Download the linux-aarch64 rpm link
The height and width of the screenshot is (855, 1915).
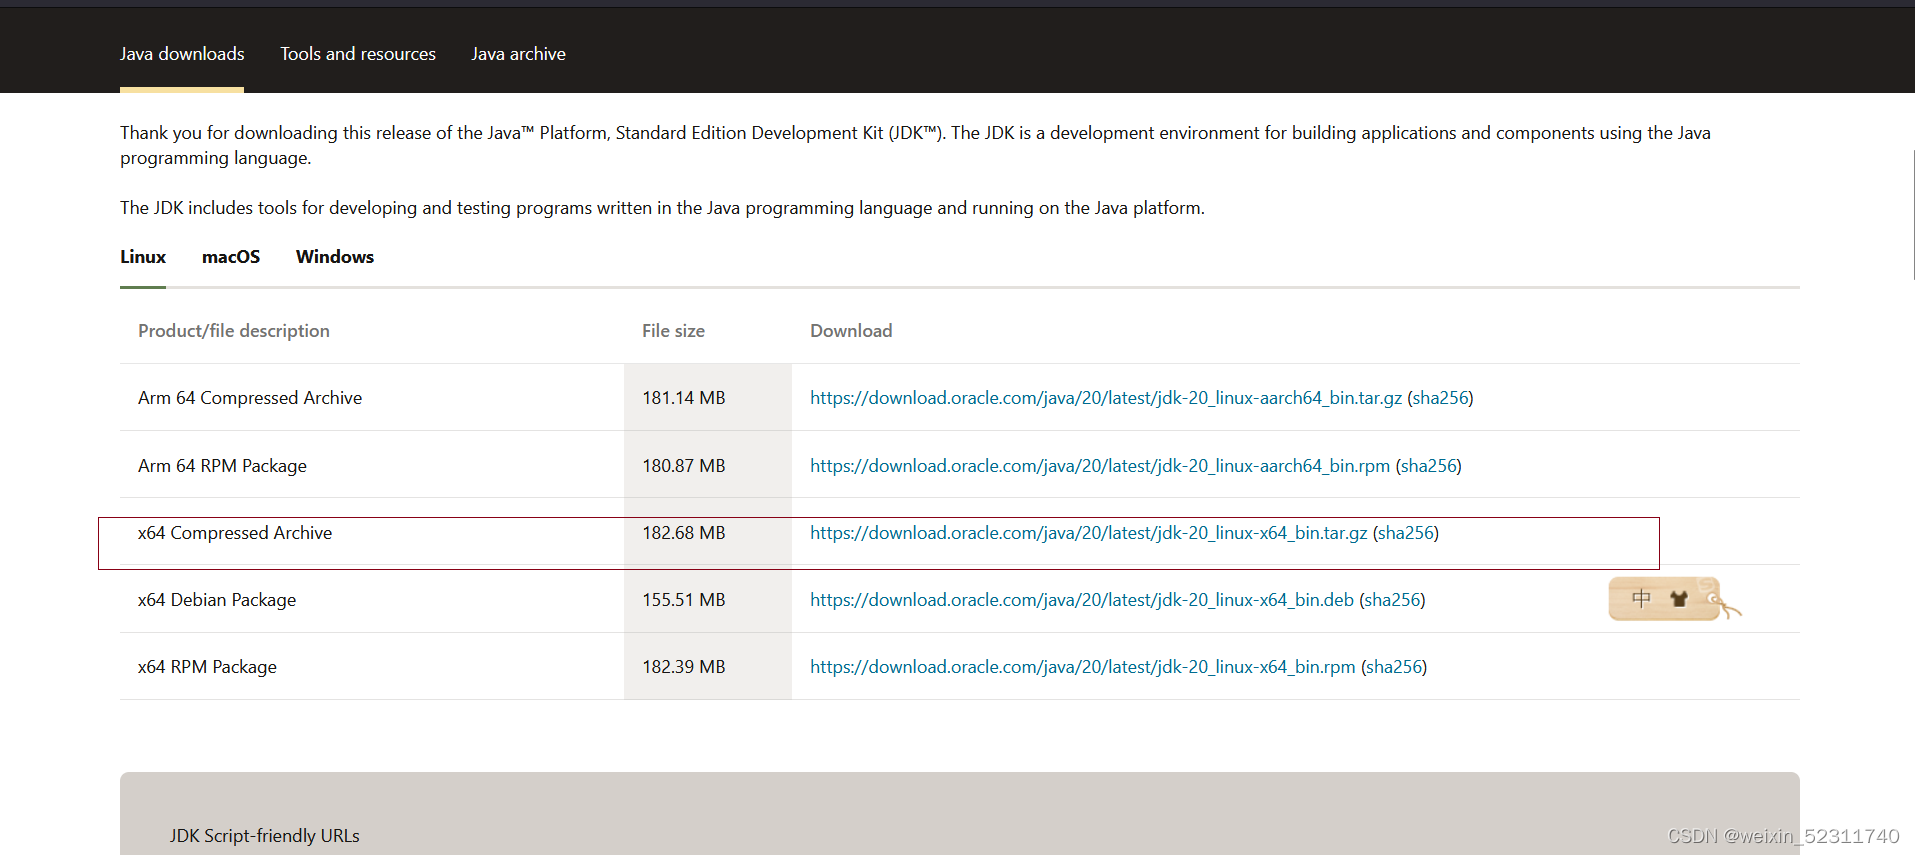1100,466
